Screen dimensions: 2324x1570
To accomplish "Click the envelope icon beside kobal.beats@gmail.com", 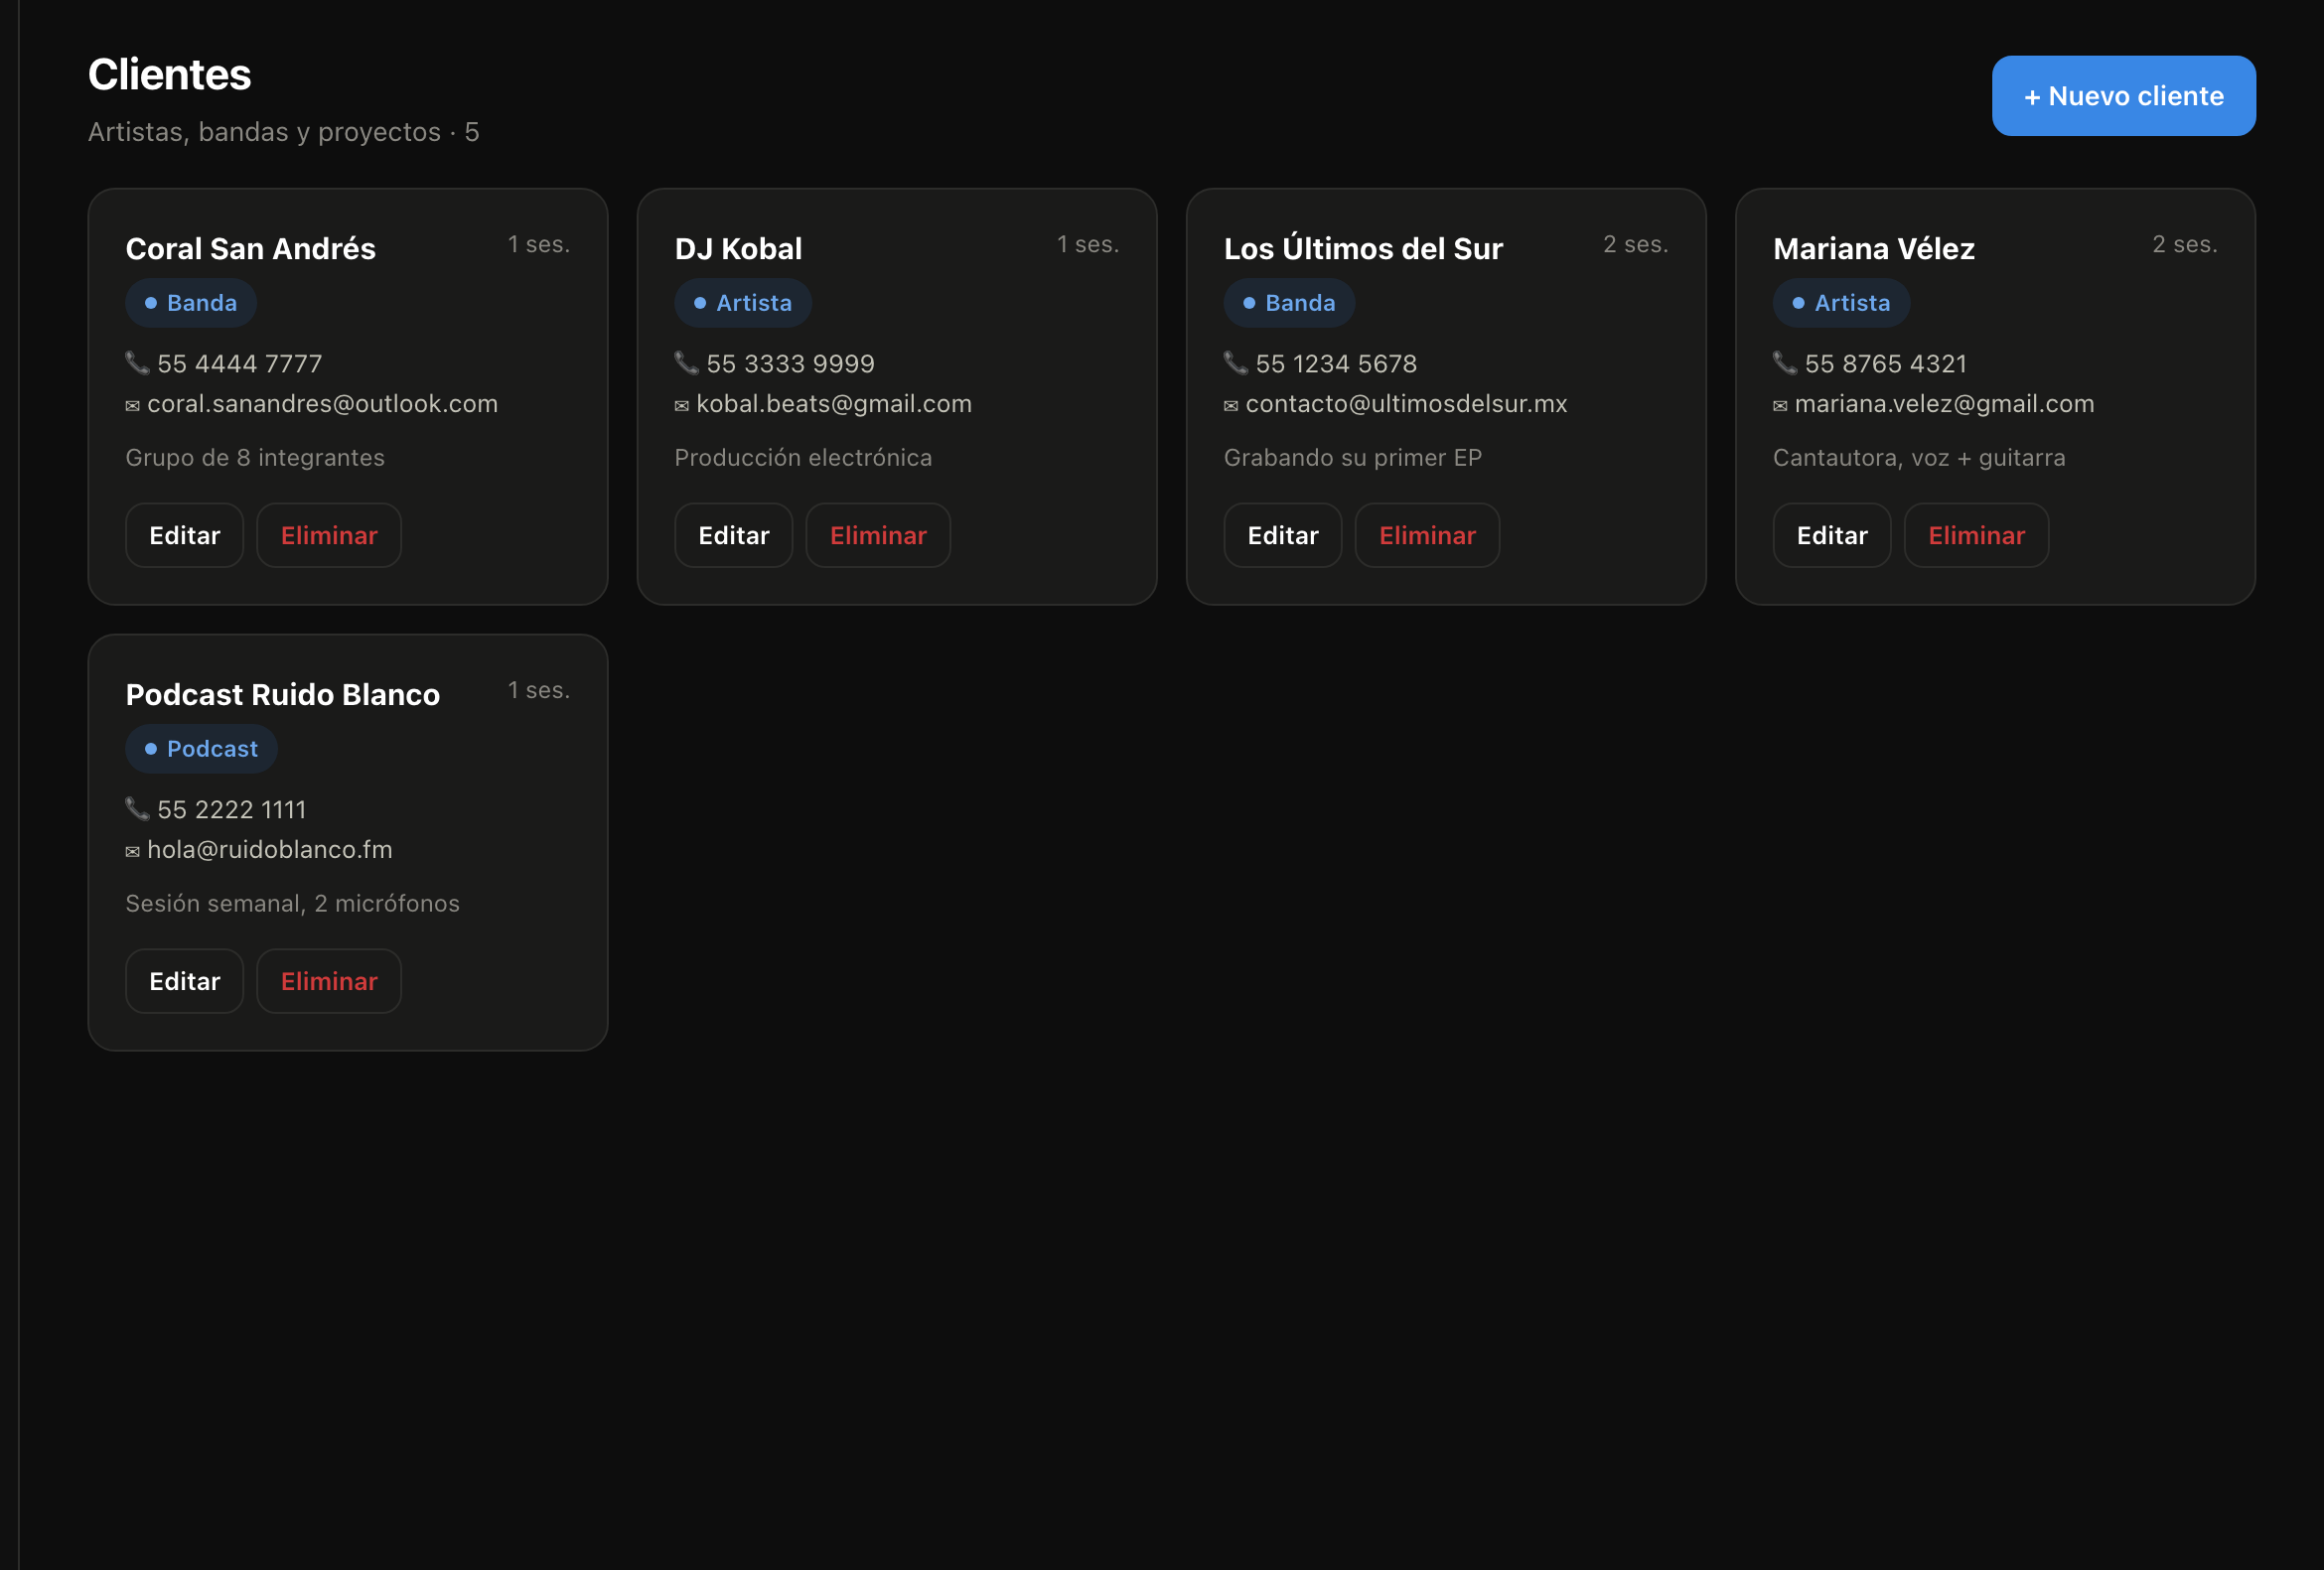I will tap(682, 405).
